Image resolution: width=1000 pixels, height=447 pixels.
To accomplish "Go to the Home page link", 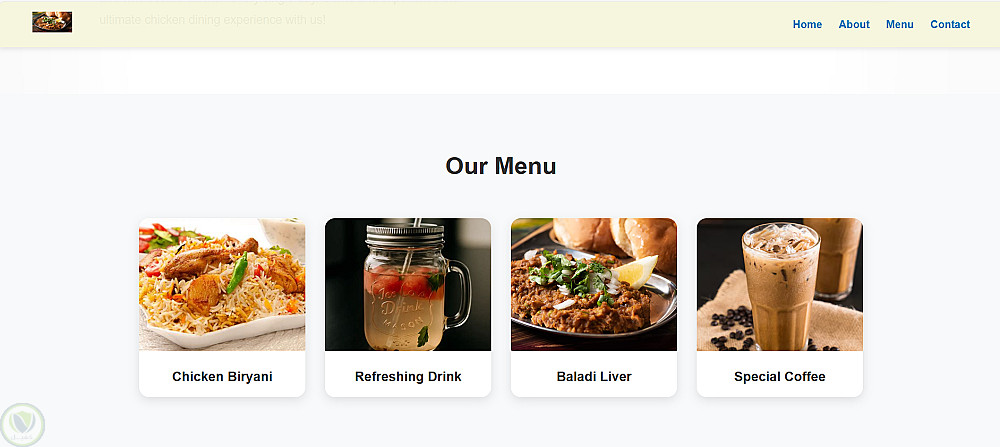I will 807,24.
